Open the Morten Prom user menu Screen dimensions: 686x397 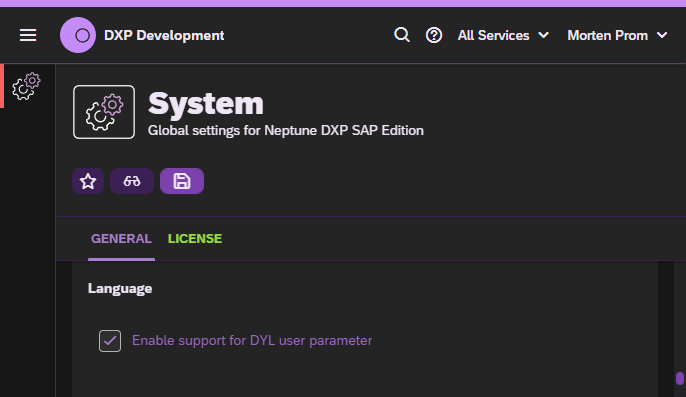[x=617, y=35]
